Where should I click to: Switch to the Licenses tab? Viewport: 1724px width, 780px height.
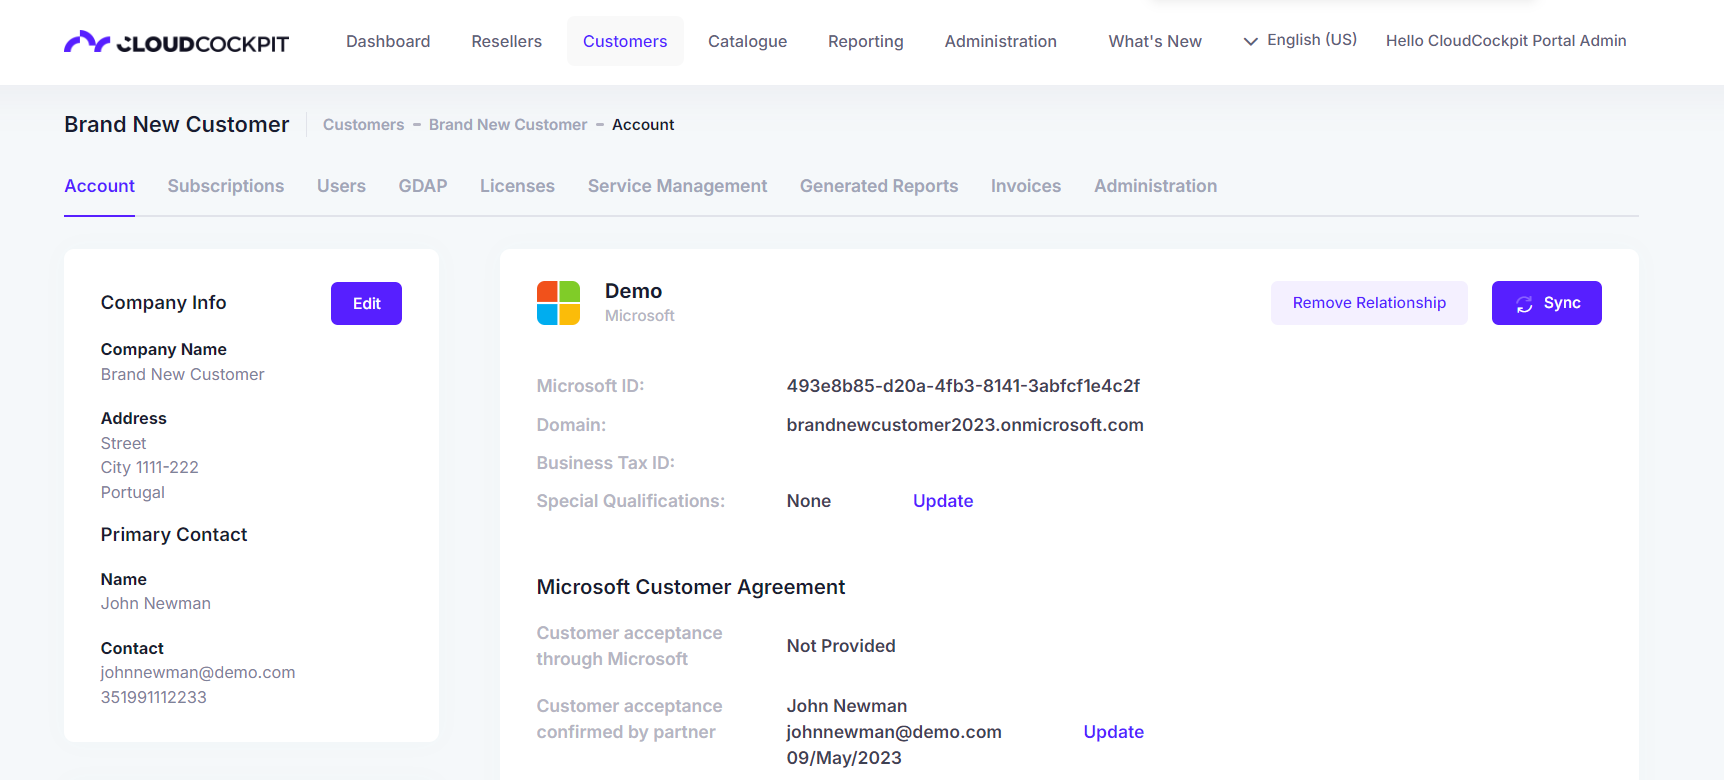point(517,186)
